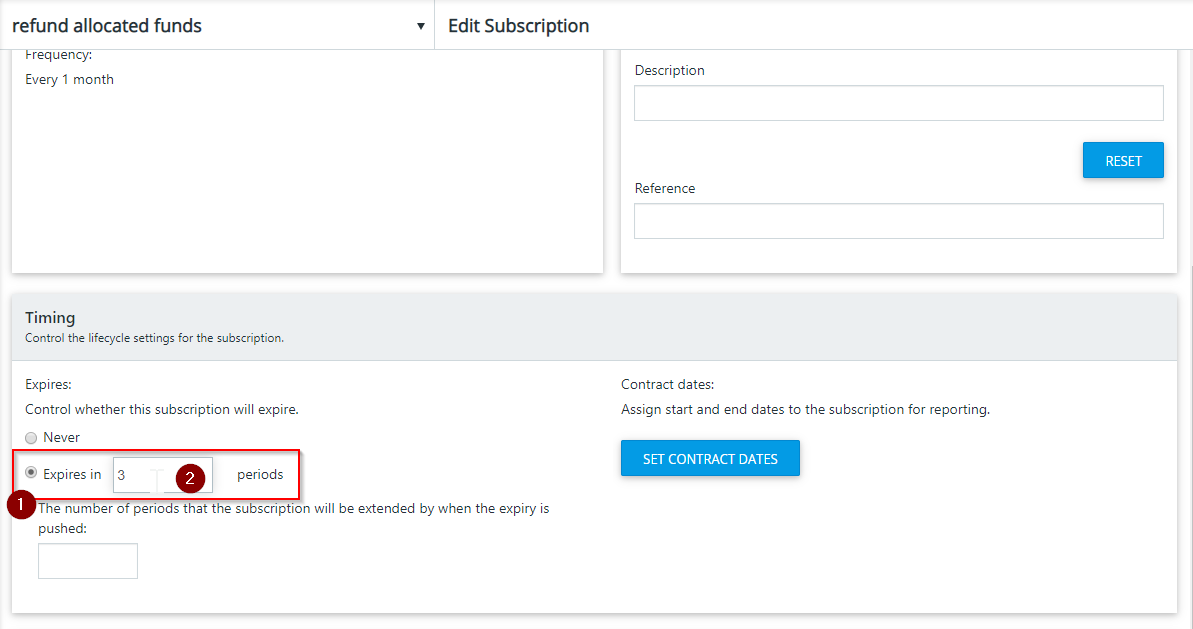Viewport: 1193px width, 629px height.
Task: Click the Reference input field
Action: point(899,221)
